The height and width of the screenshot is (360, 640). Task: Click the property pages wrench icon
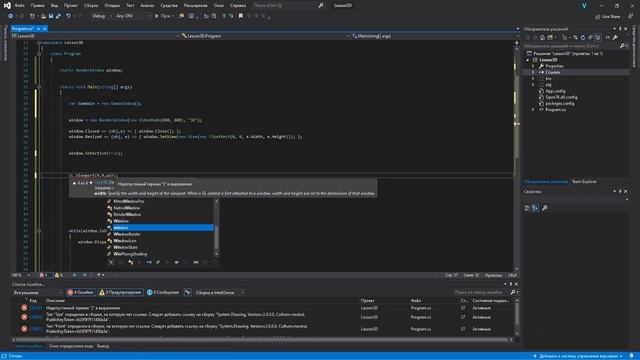pos(544,208)
